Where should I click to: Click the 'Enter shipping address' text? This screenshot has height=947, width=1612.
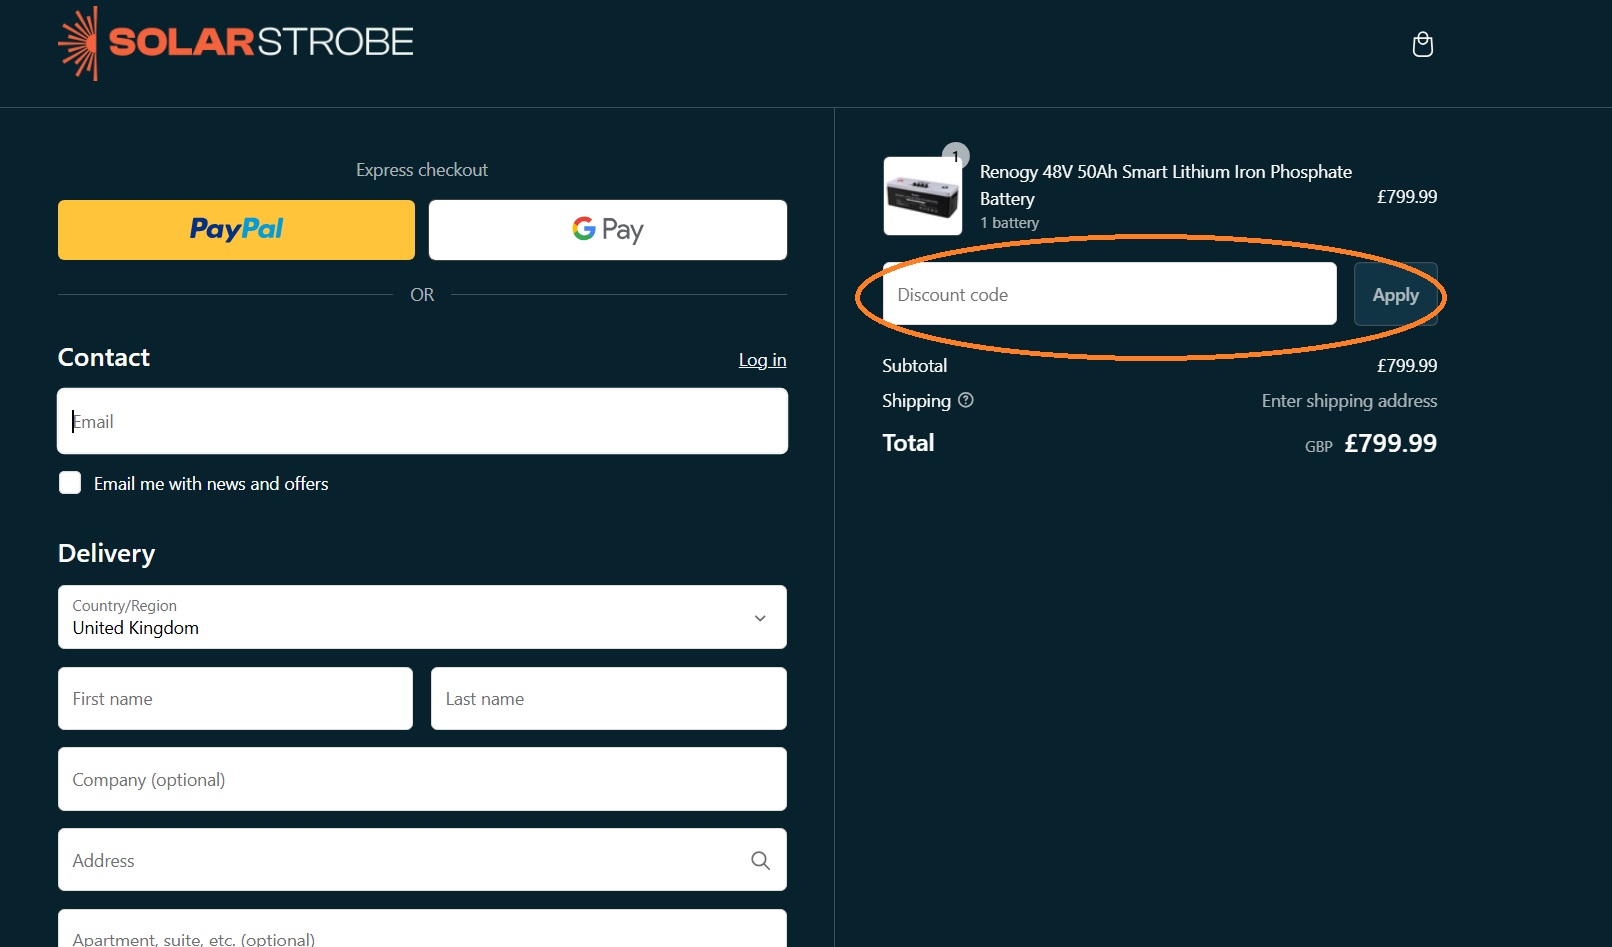[1349, 401]
